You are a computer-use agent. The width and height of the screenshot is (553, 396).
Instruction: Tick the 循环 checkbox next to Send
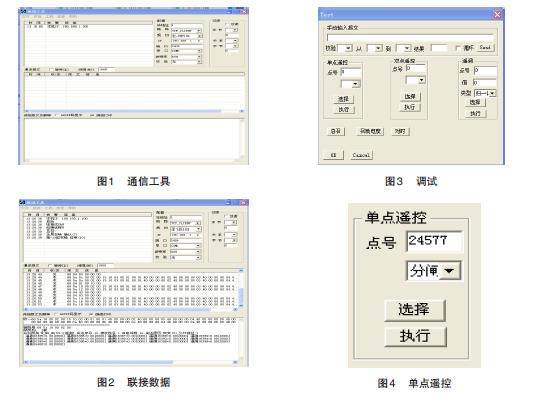(x=458, y=48)
